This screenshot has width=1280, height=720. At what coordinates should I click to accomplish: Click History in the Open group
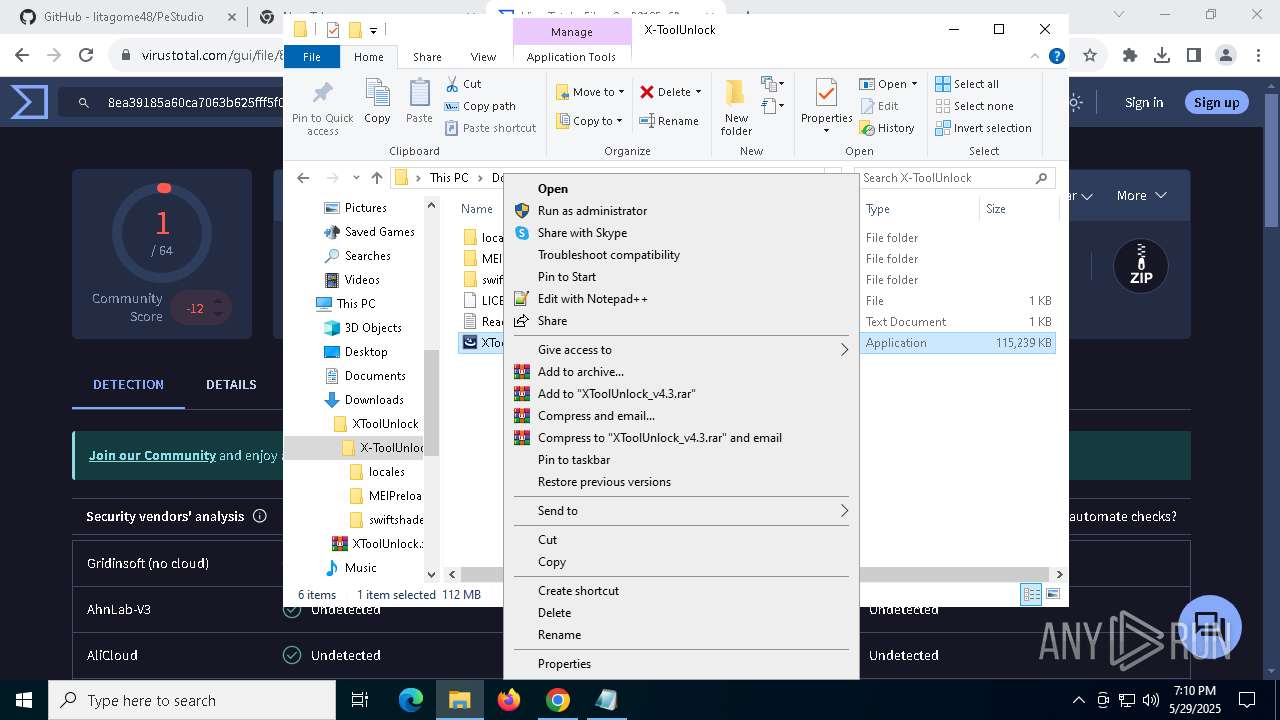887,128
